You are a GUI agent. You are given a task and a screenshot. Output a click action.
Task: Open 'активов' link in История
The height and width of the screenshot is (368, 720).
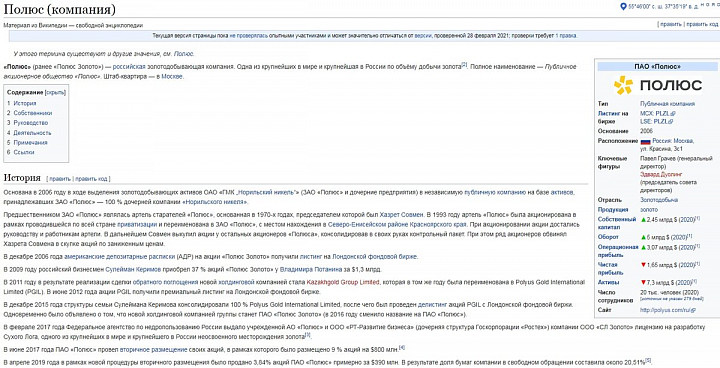(562, 192)
